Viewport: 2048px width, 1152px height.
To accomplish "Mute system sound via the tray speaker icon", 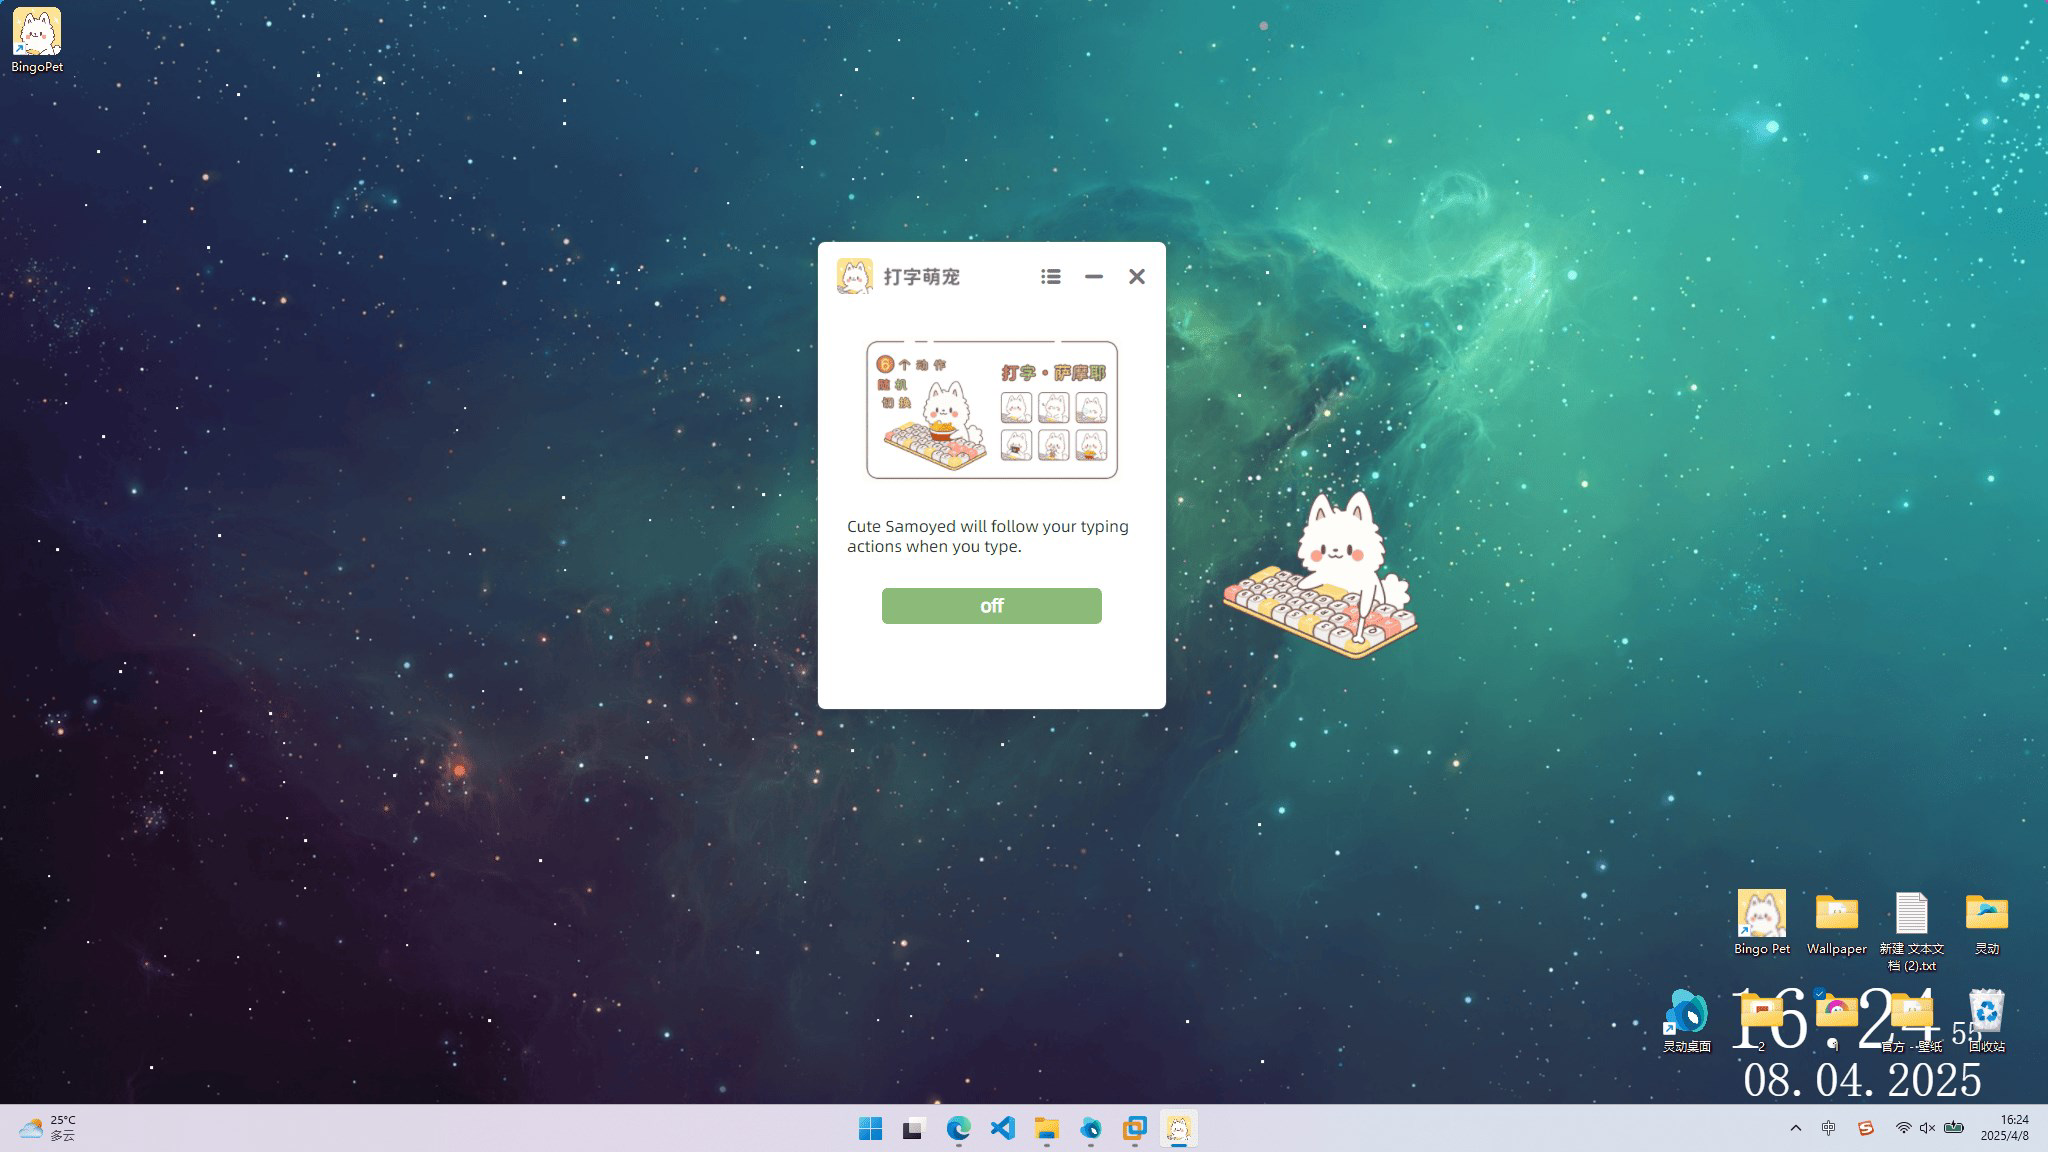I will (1925, 1128).
